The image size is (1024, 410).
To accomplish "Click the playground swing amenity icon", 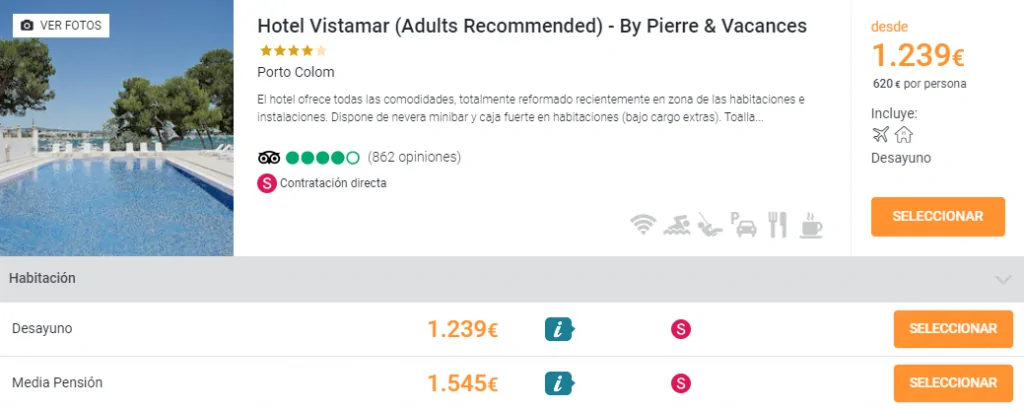I will pos(709,225).
